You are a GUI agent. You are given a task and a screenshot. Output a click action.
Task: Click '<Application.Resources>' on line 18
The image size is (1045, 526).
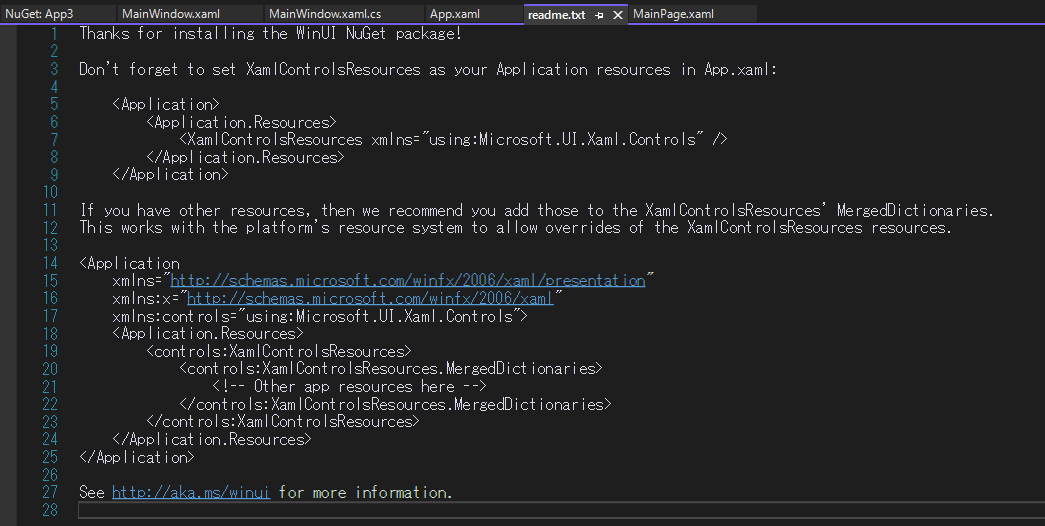tap(208, 333)
